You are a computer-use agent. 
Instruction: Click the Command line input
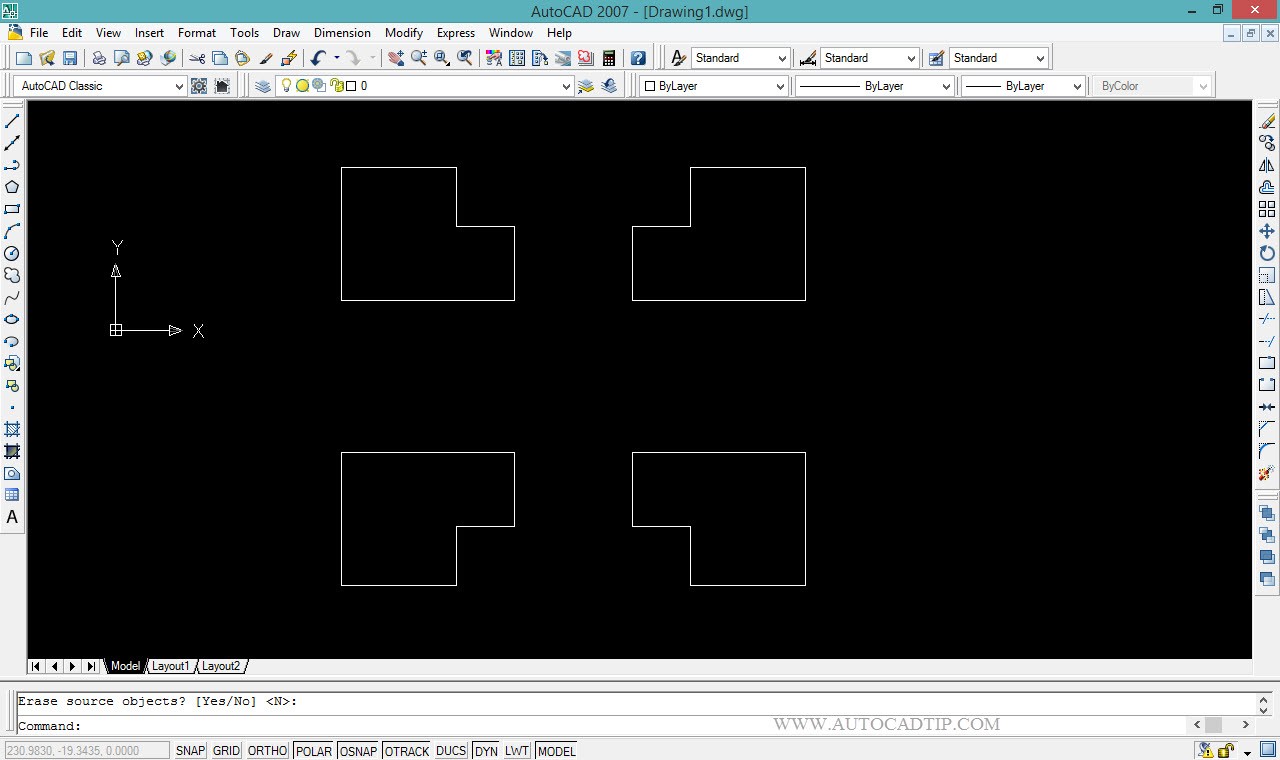(x=600, y=725)
